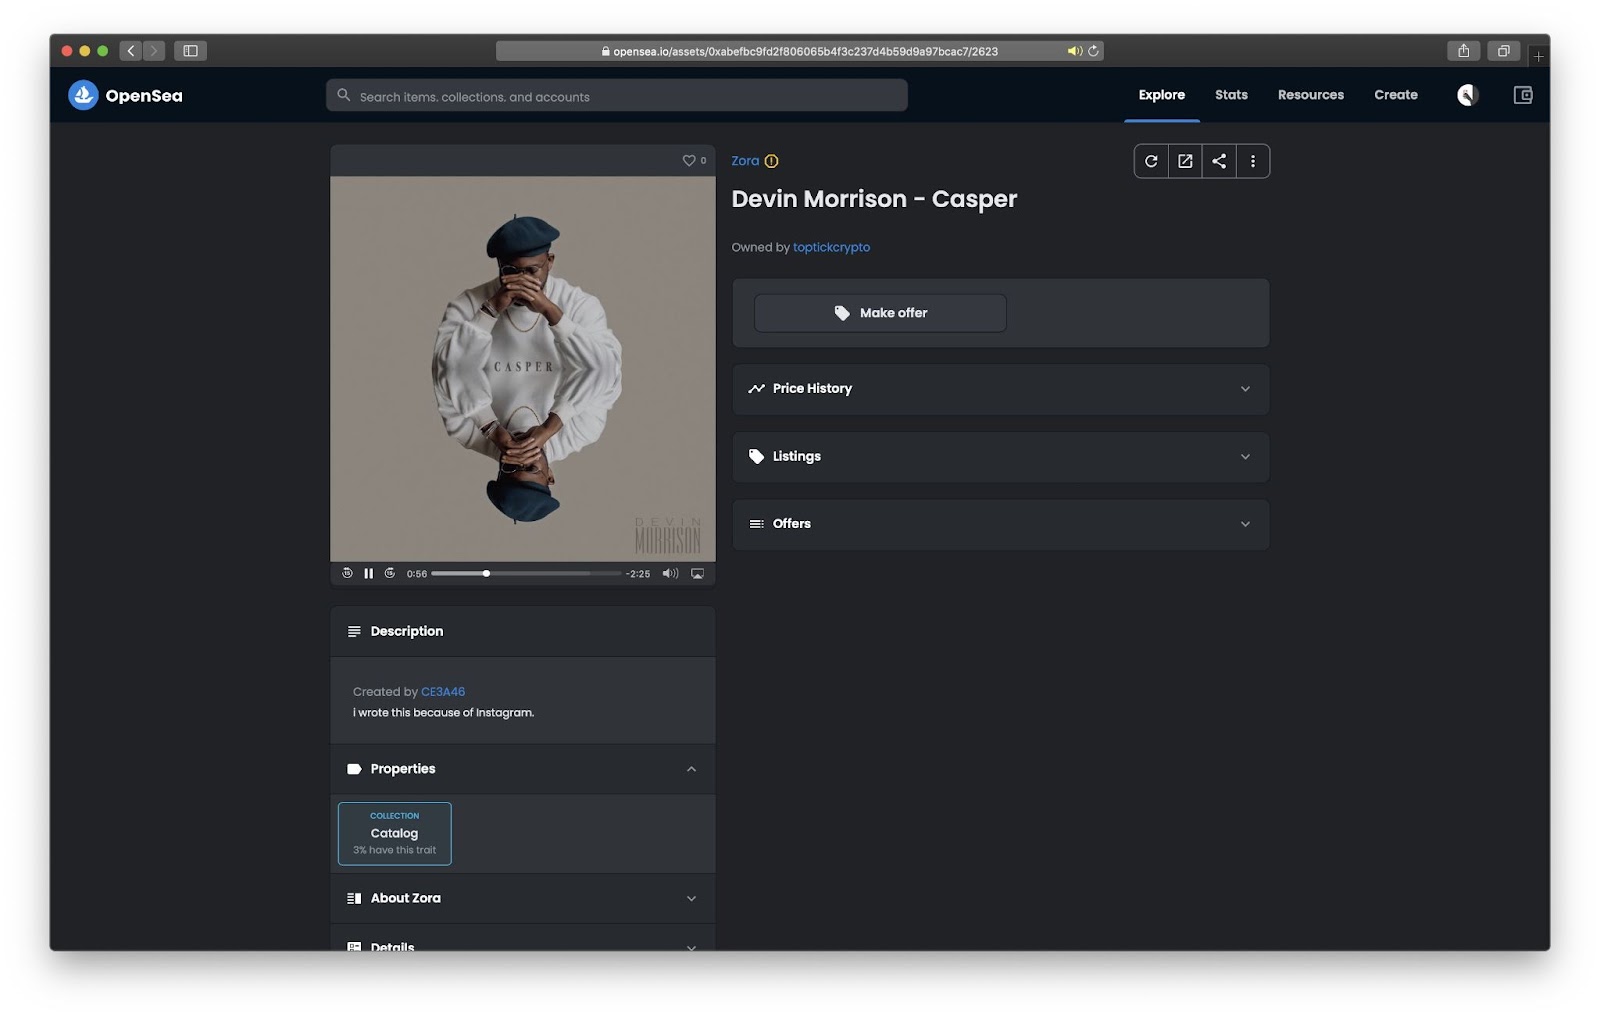Open the Stats nav menu
The height and width of the screenshot is (1017, 1600).
coord(1231,95)
